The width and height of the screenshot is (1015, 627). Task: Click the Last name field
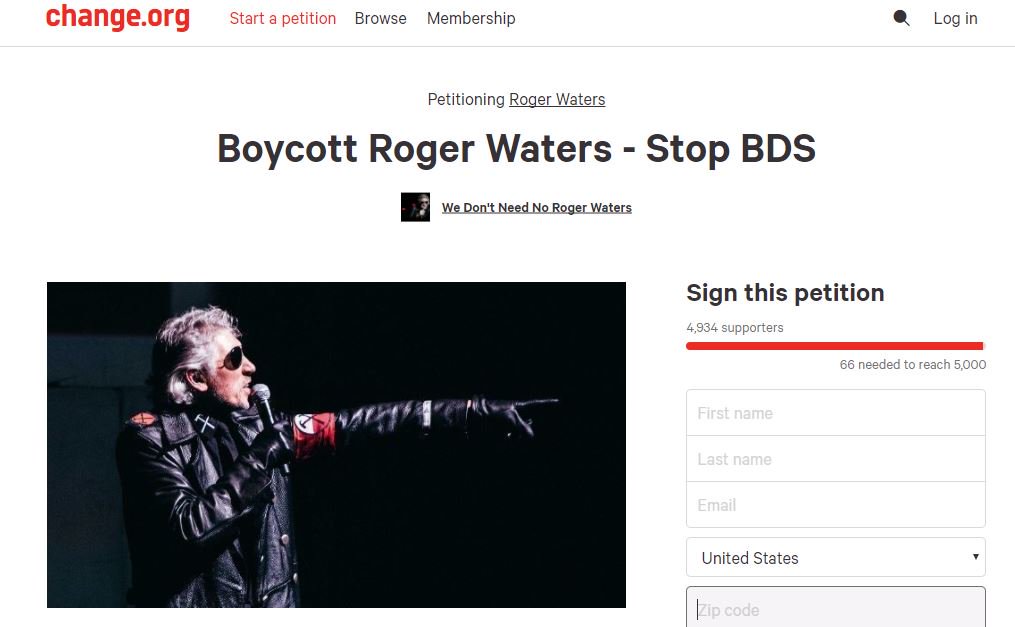click(x=836, y=459)
